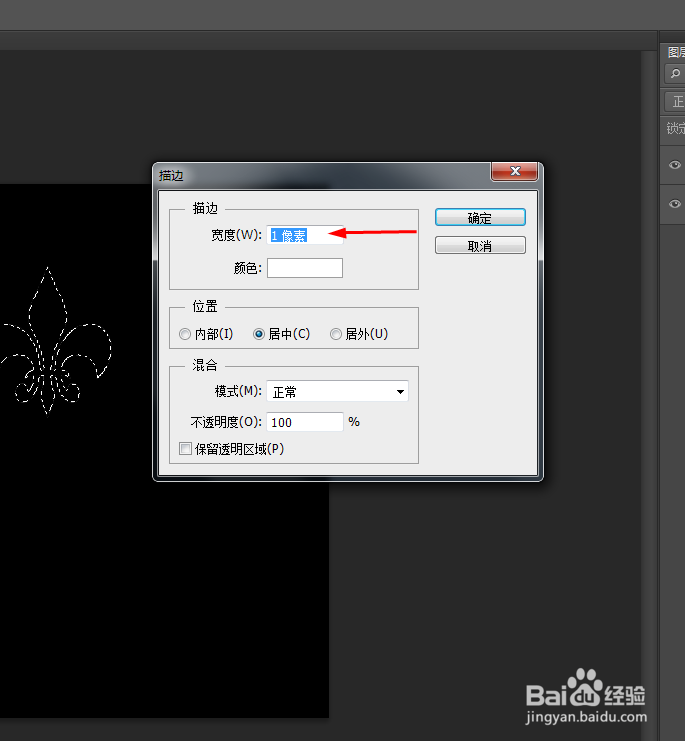Click the 取消 button in the 描边 dialog
685x741 pixels.
[480, 245]
